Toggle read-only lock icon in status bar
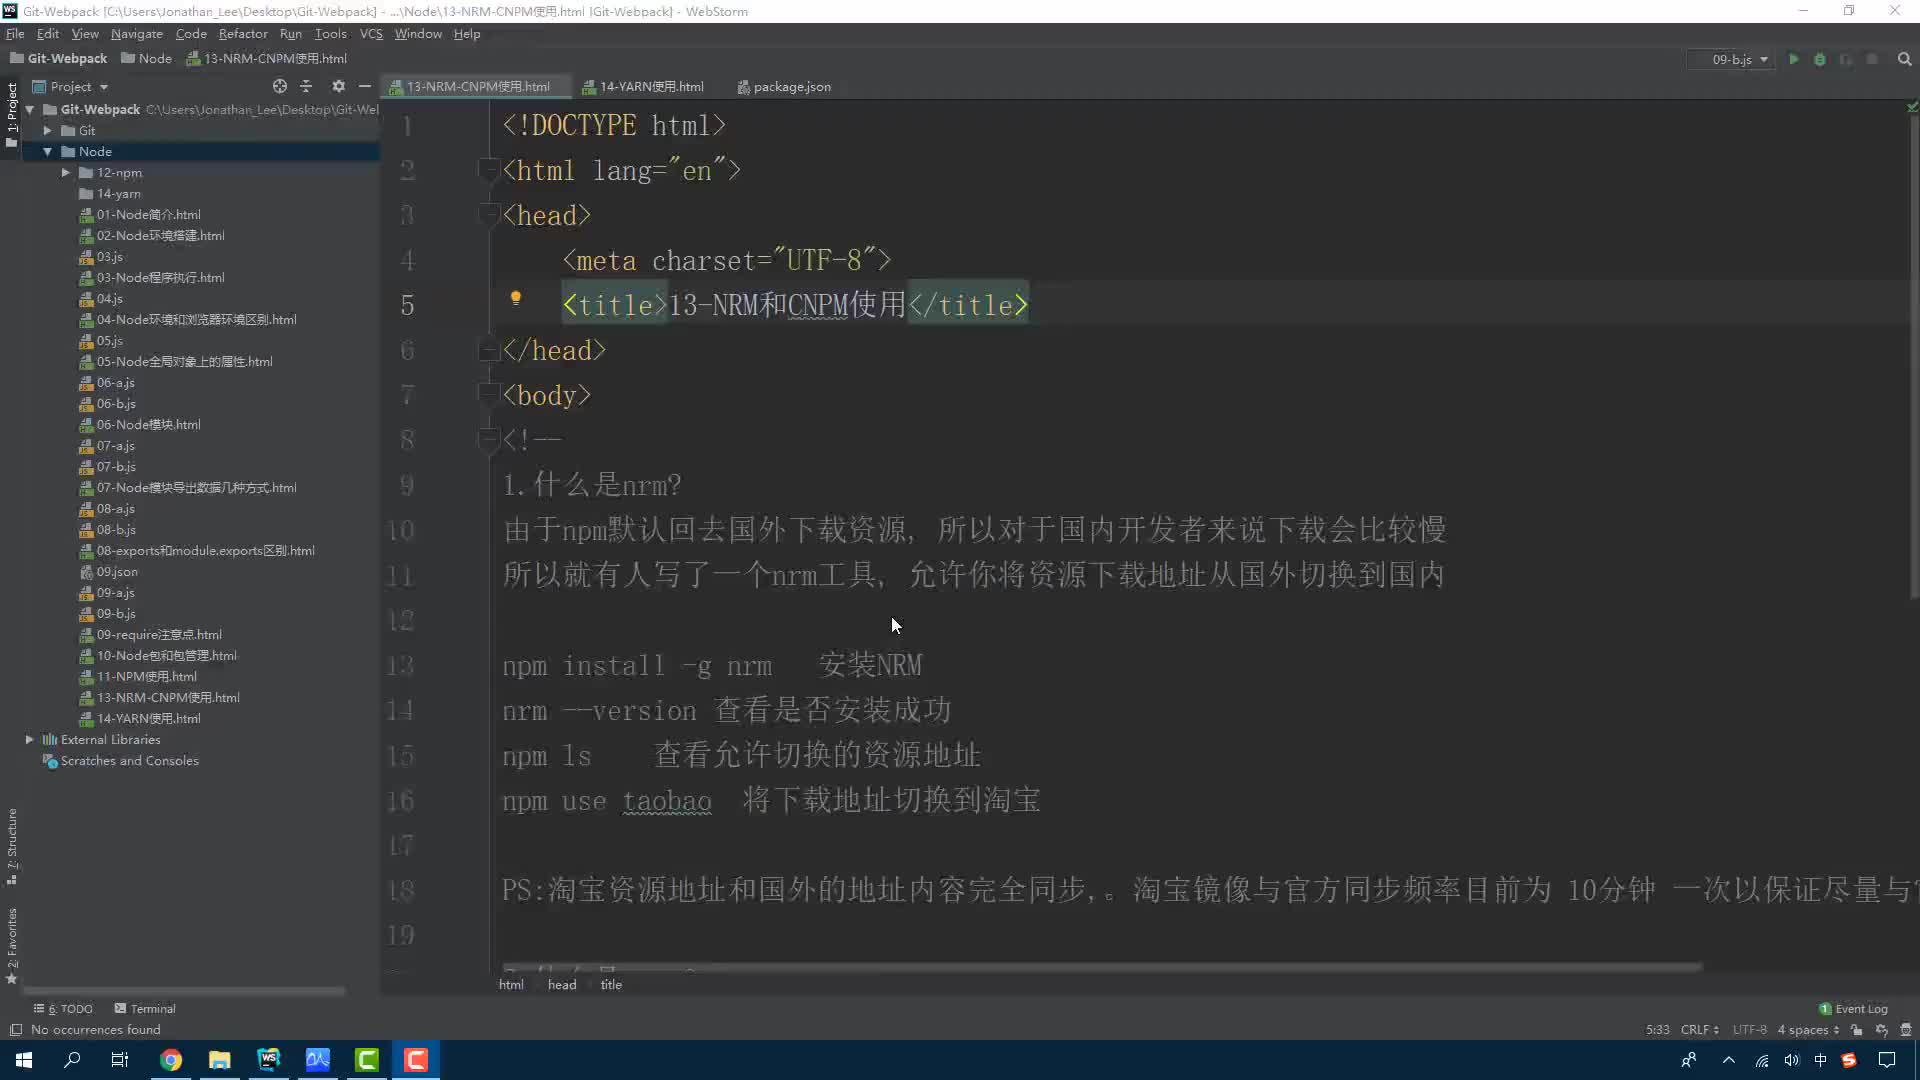Screen dimensions: 1920x1080 [x=1856, y=1029]
